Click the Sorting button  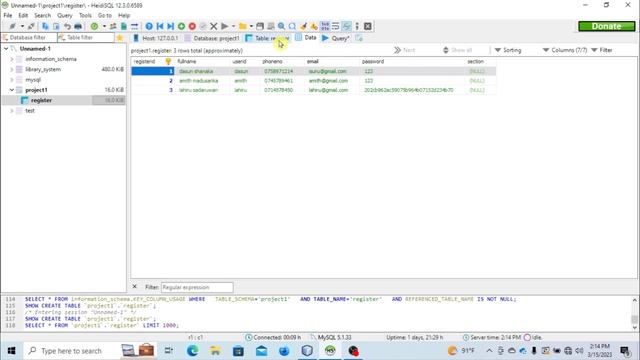pos(508,50)
